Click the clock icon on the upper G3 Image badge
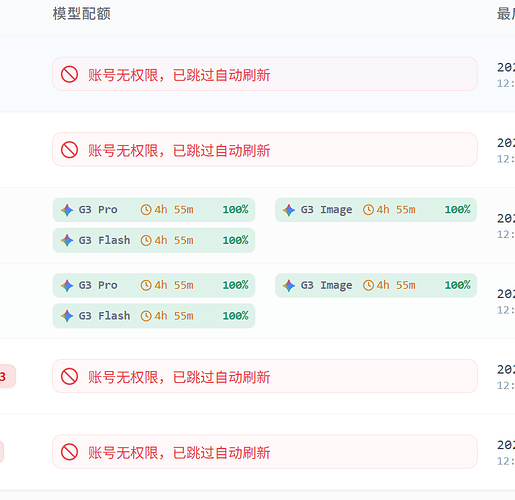This screenshot has width=515, height=500. pos(368,210)
